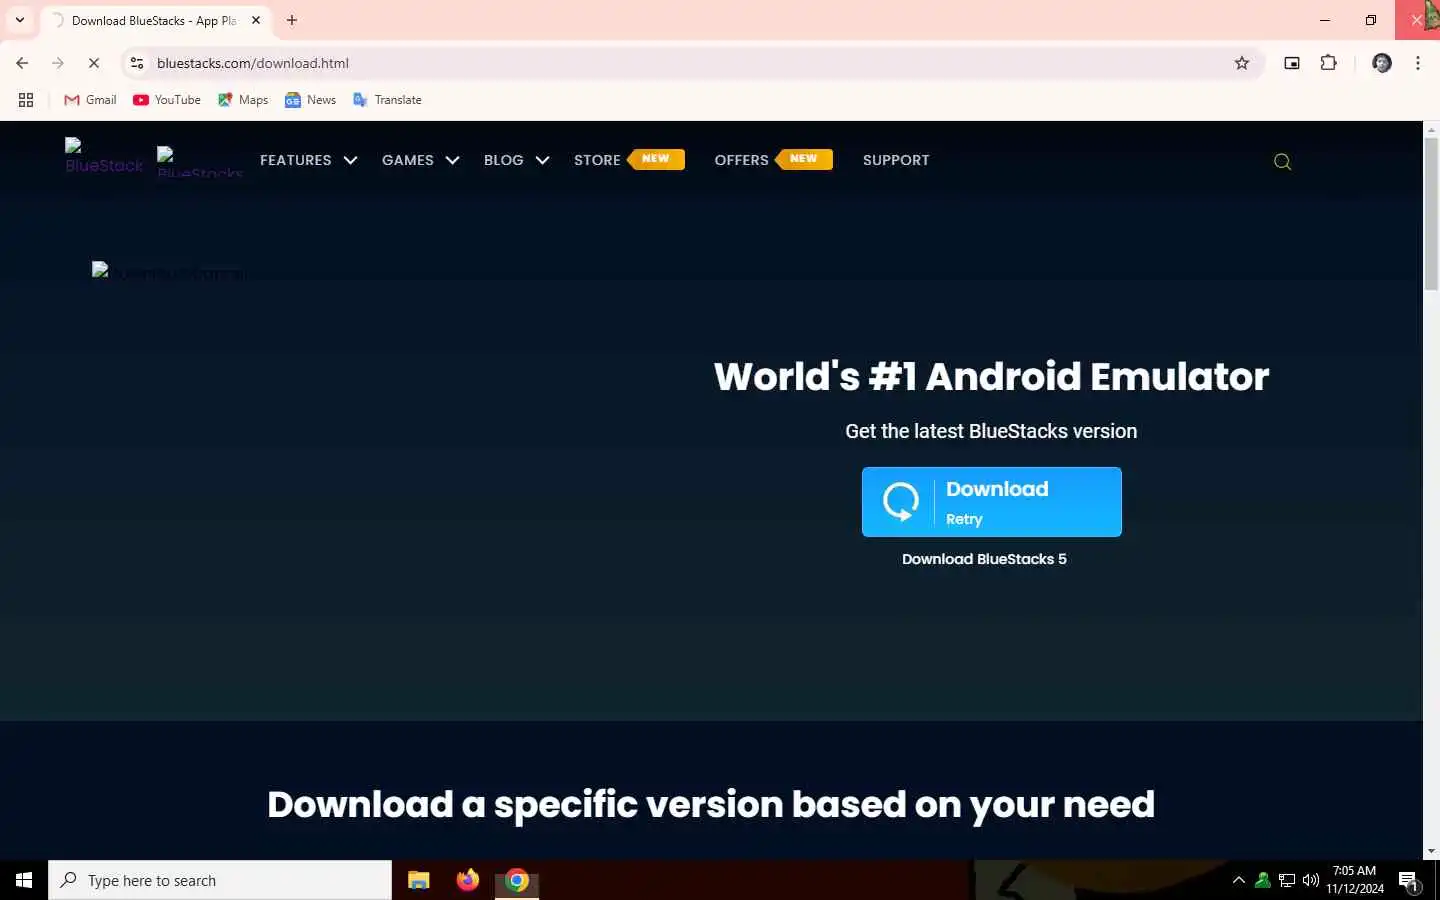
Task: Open News bookmark
Action: tap(310, 100)
